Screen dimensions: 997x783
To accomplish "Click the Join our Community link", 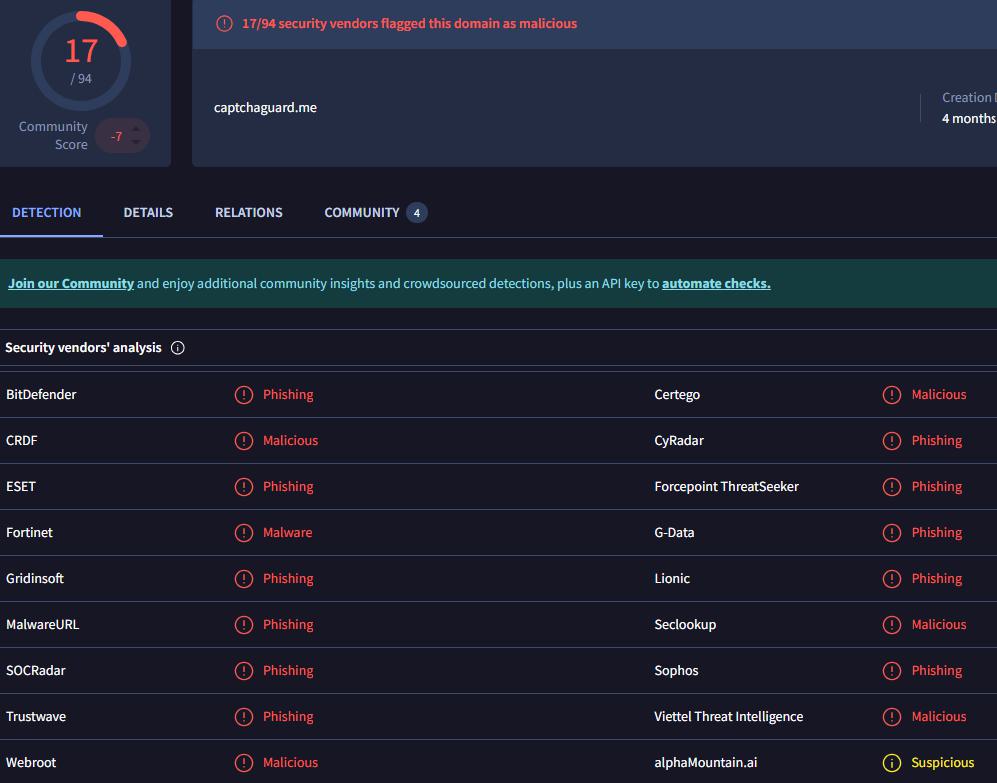I will [71, 284].
